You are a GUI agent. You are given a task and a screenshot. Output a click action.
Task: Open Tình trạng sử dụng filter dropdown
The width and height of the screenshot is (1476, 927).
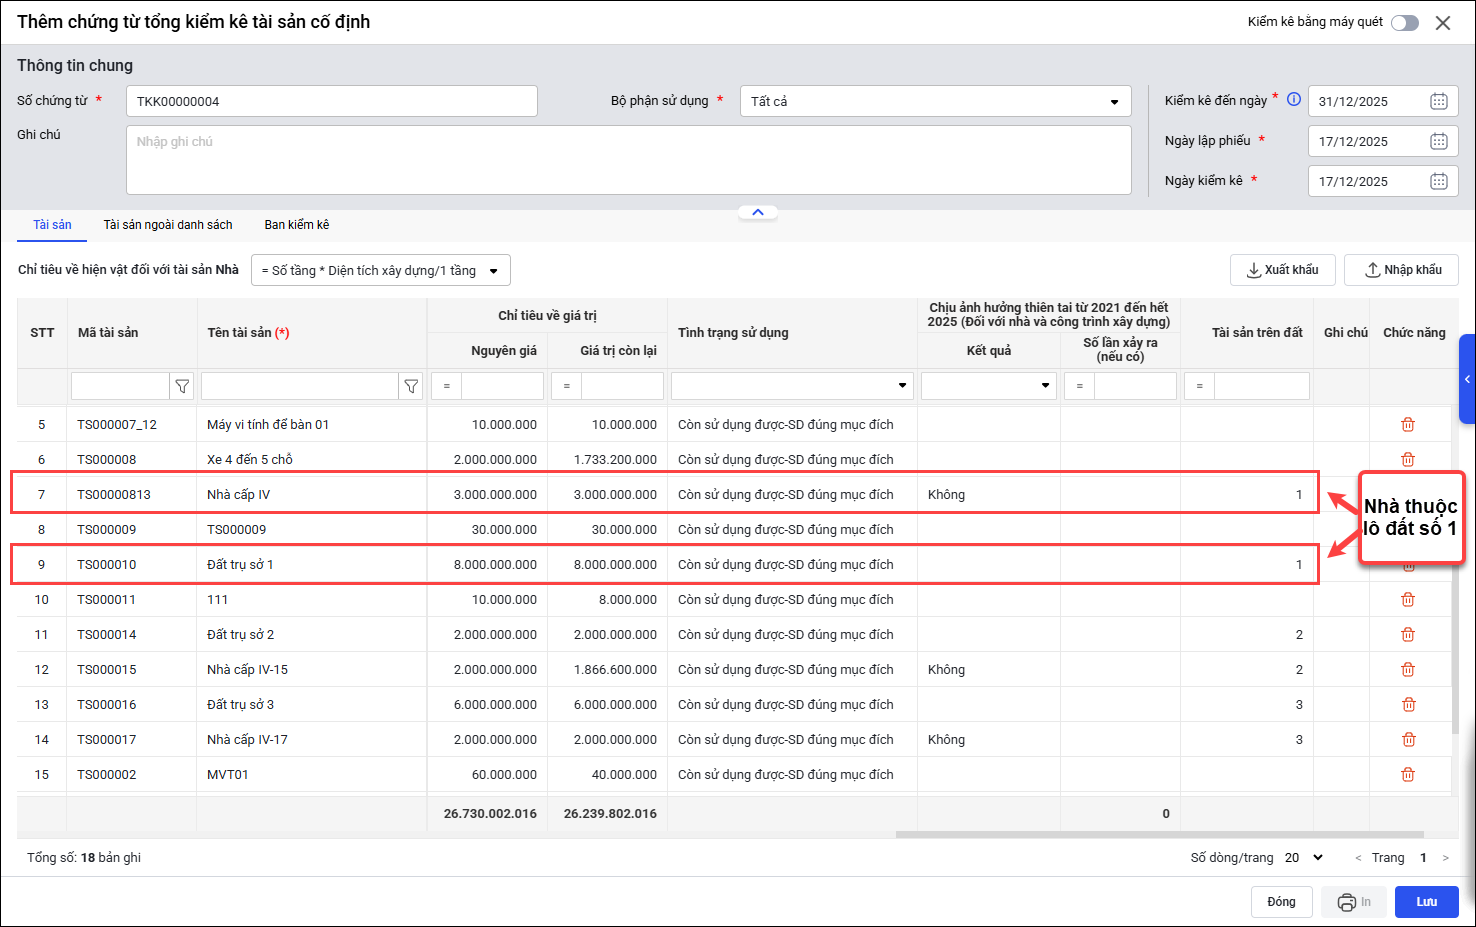click(x=791, y=386)
